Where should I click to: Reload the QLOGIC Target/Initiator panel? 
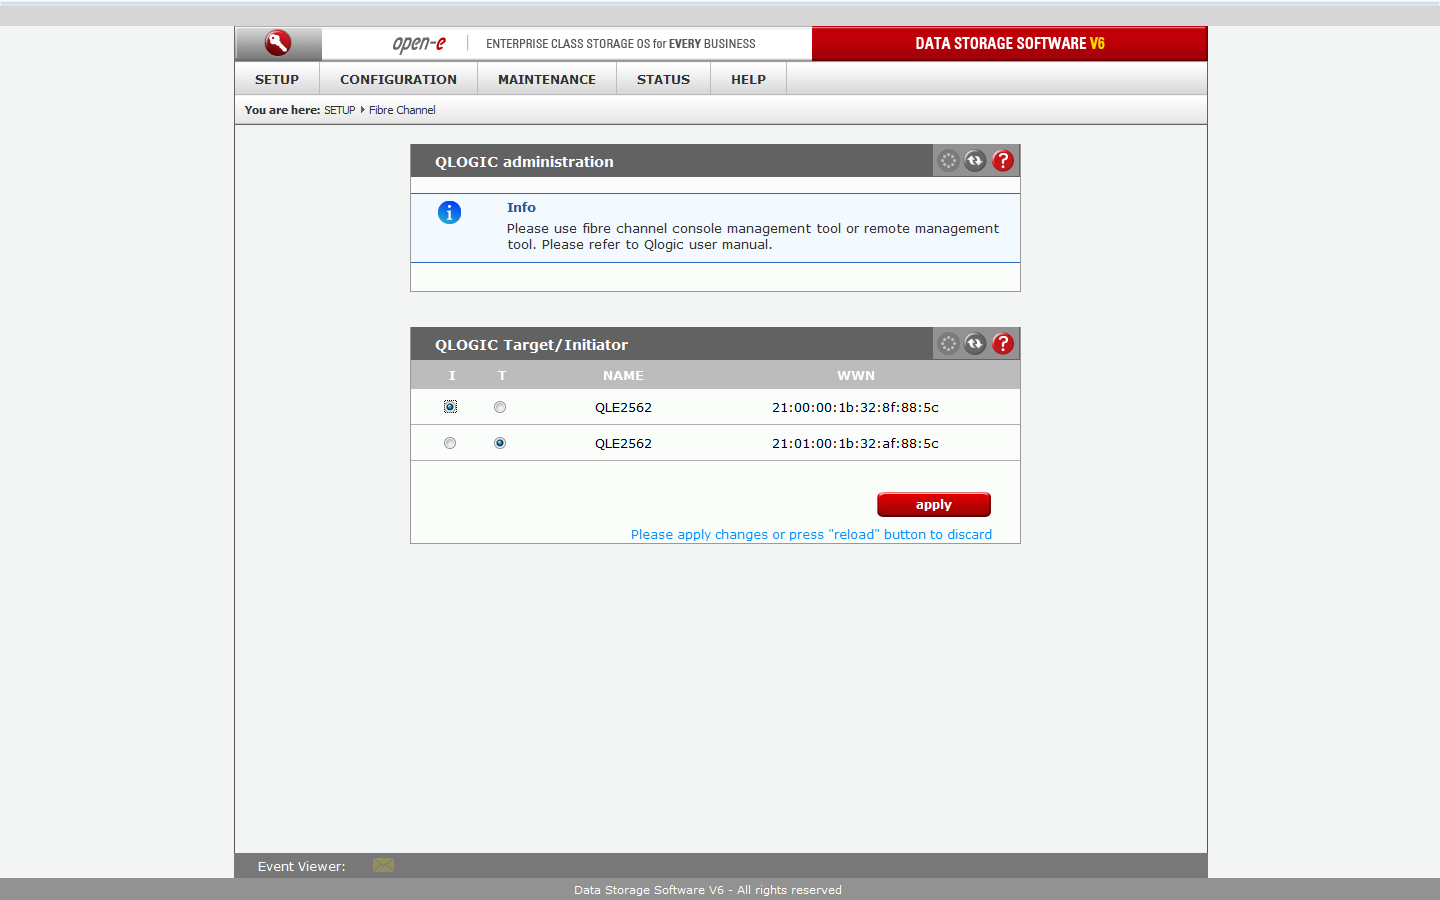(x=975, y=344)
